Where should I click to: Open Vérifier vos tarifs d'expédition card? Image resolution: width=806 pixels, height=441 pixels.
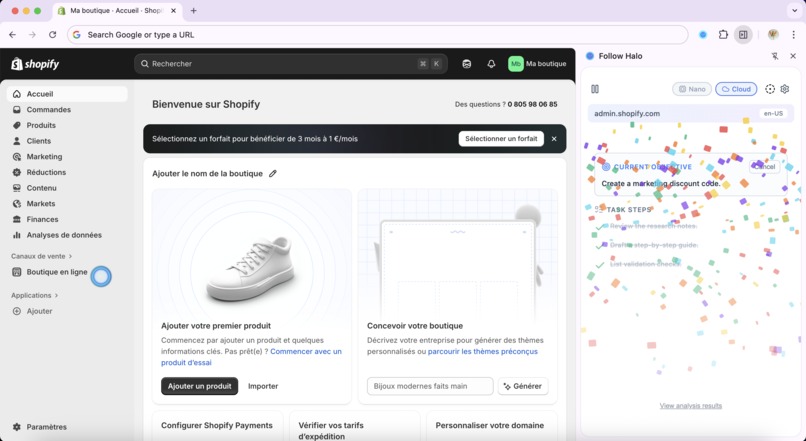tap(355, 426)
